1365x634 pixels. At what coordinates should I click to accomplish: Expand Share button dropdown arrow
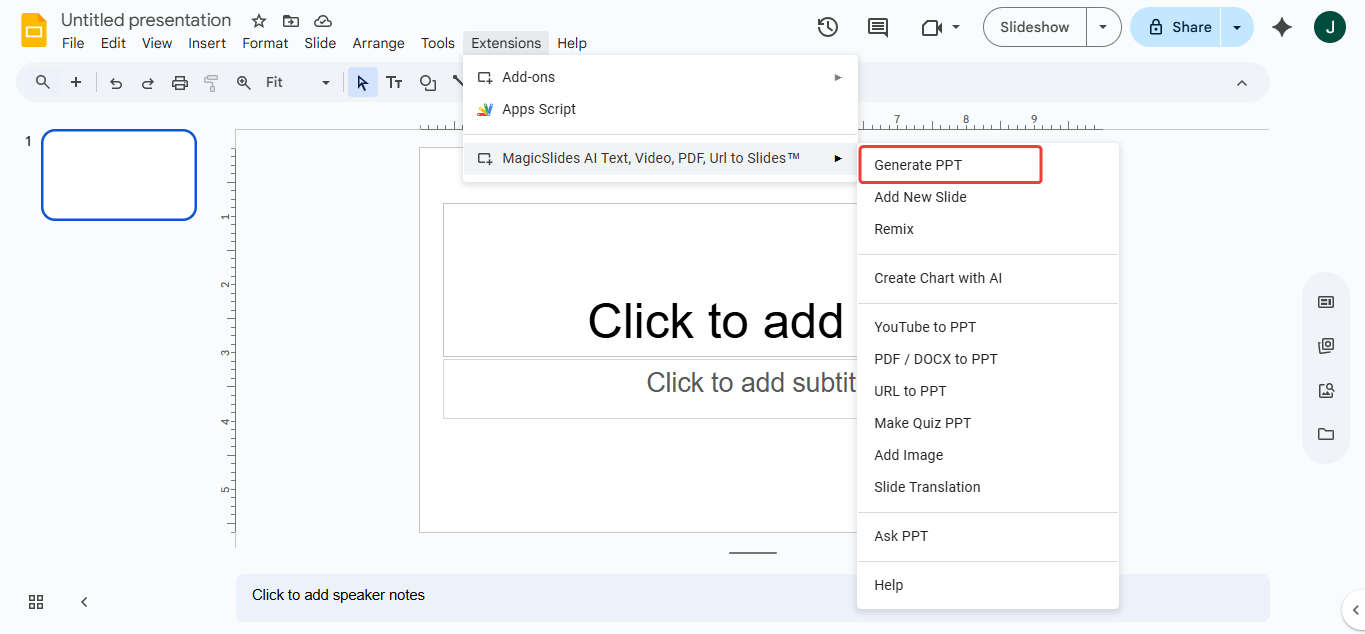(x=1237, y=27)
